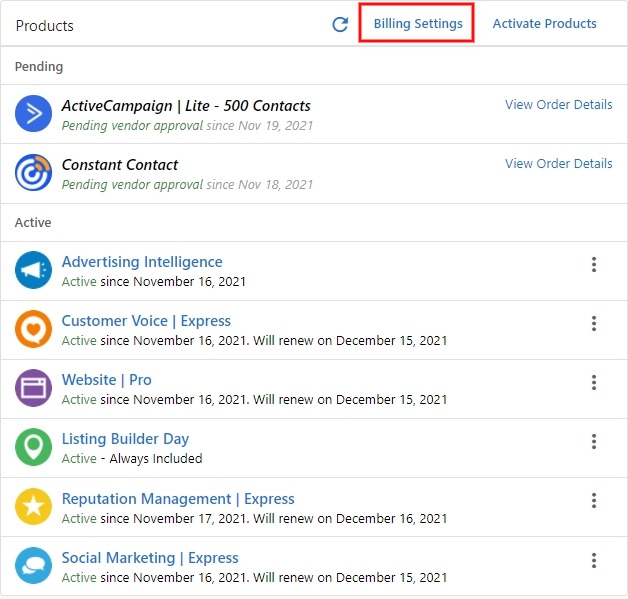Viewport: 628px width, 599px height.
Task: Open Customer Voice | Express product
Action: tap(146, 321)
